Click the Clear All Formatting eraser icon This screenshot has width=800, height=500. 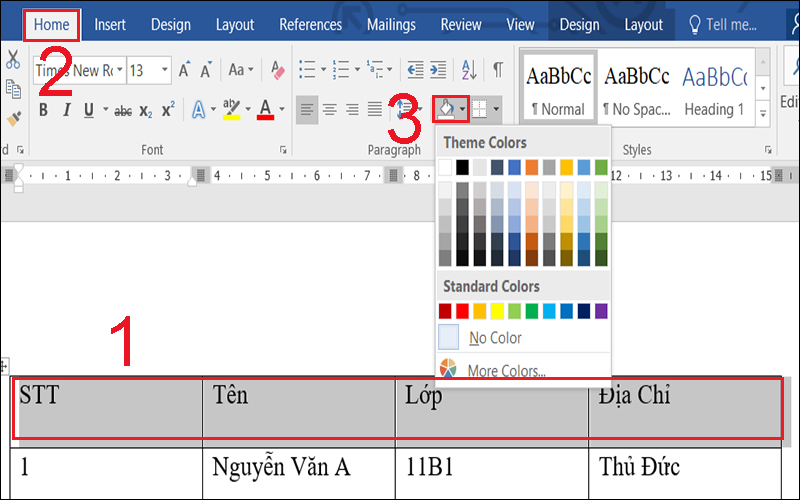click(279, 70)
